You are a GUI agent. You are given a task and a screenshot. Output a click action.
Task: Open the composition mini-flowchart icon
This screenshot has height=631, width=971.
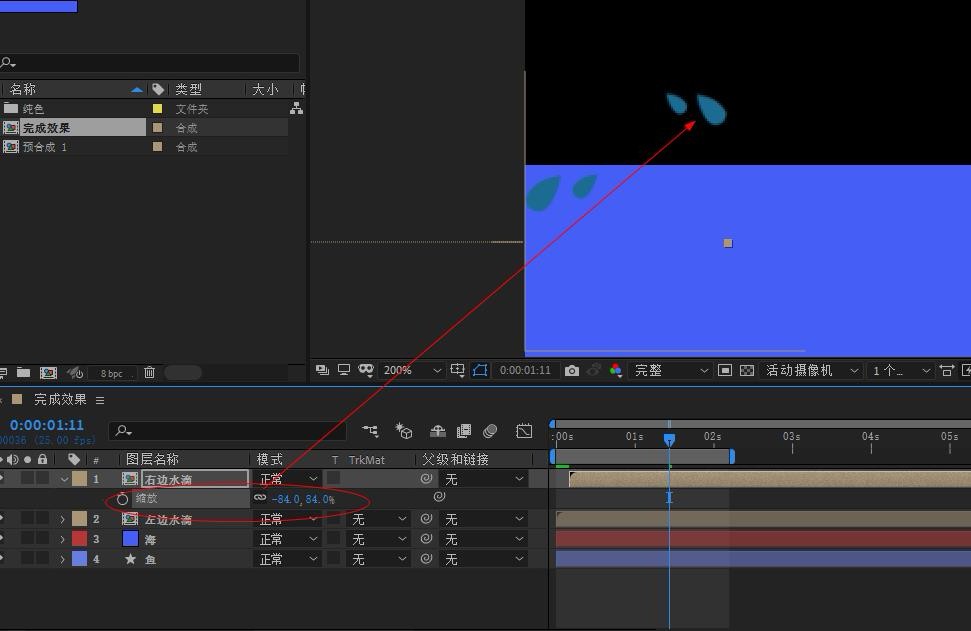point(370,430)
